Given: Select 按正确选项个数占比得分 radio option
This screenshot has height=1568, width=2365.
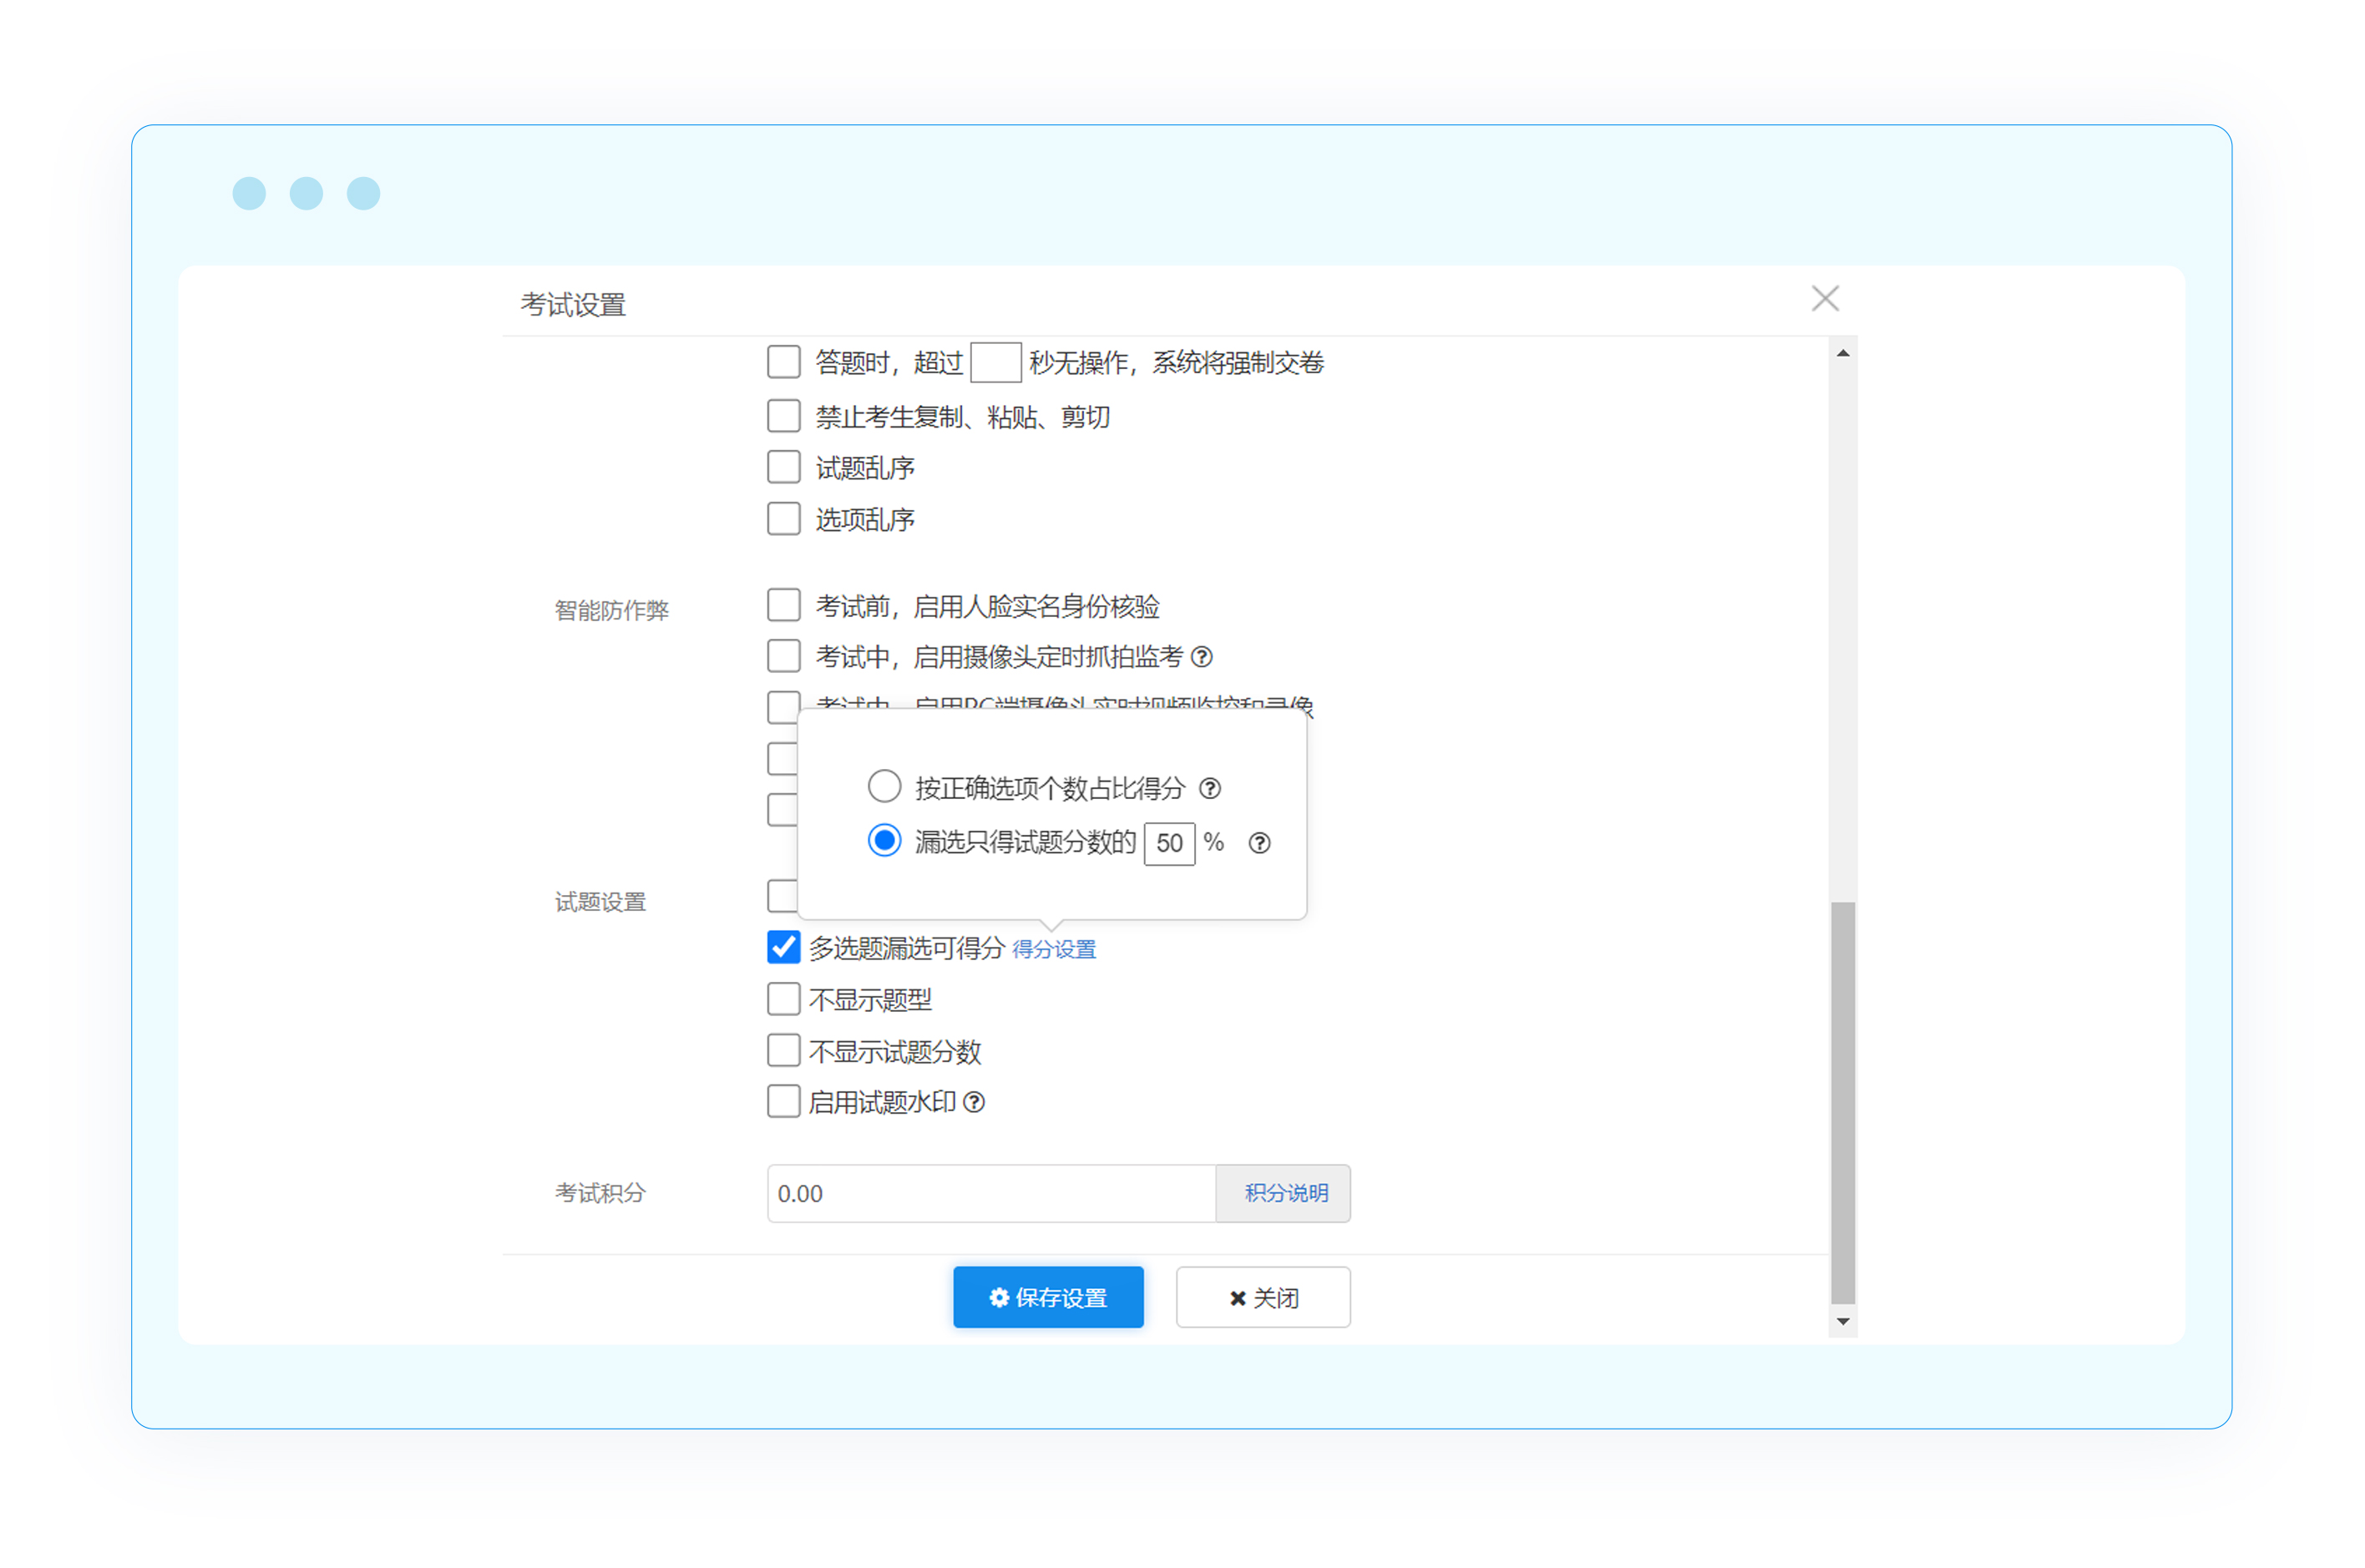Looking at the screenshot, I should click(x=884, y=787).
